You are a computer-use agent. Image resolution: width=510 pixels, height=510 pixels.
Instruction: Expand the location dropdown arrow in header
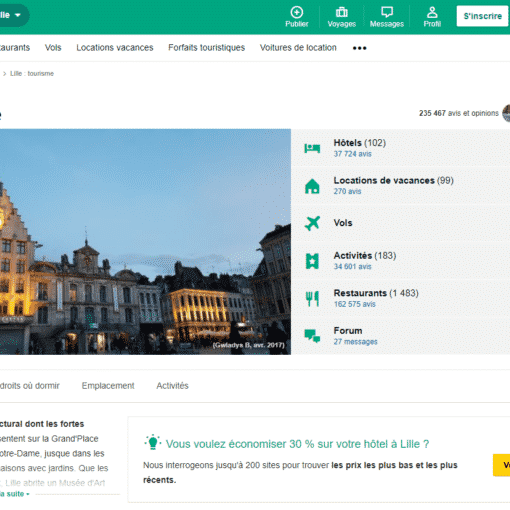point(18,15)
